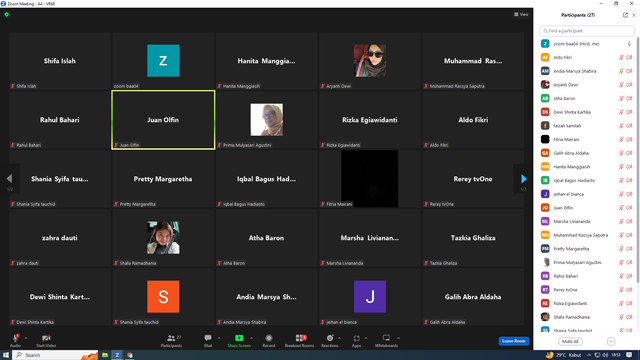Click the Windows taskbar Search box
This screenshot has height=360, width=640.
click(56, 355)
